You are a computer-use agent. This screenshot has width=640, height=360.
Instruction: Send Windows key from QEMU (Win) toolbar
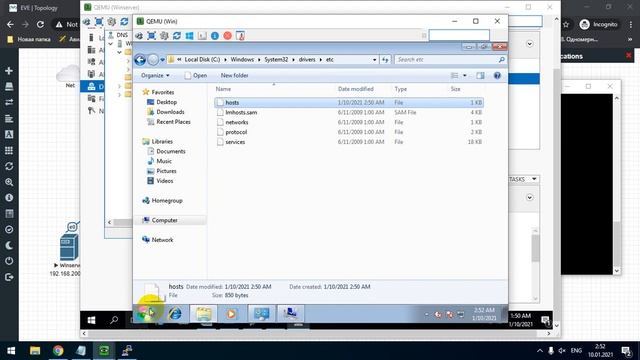coord(189,36)
